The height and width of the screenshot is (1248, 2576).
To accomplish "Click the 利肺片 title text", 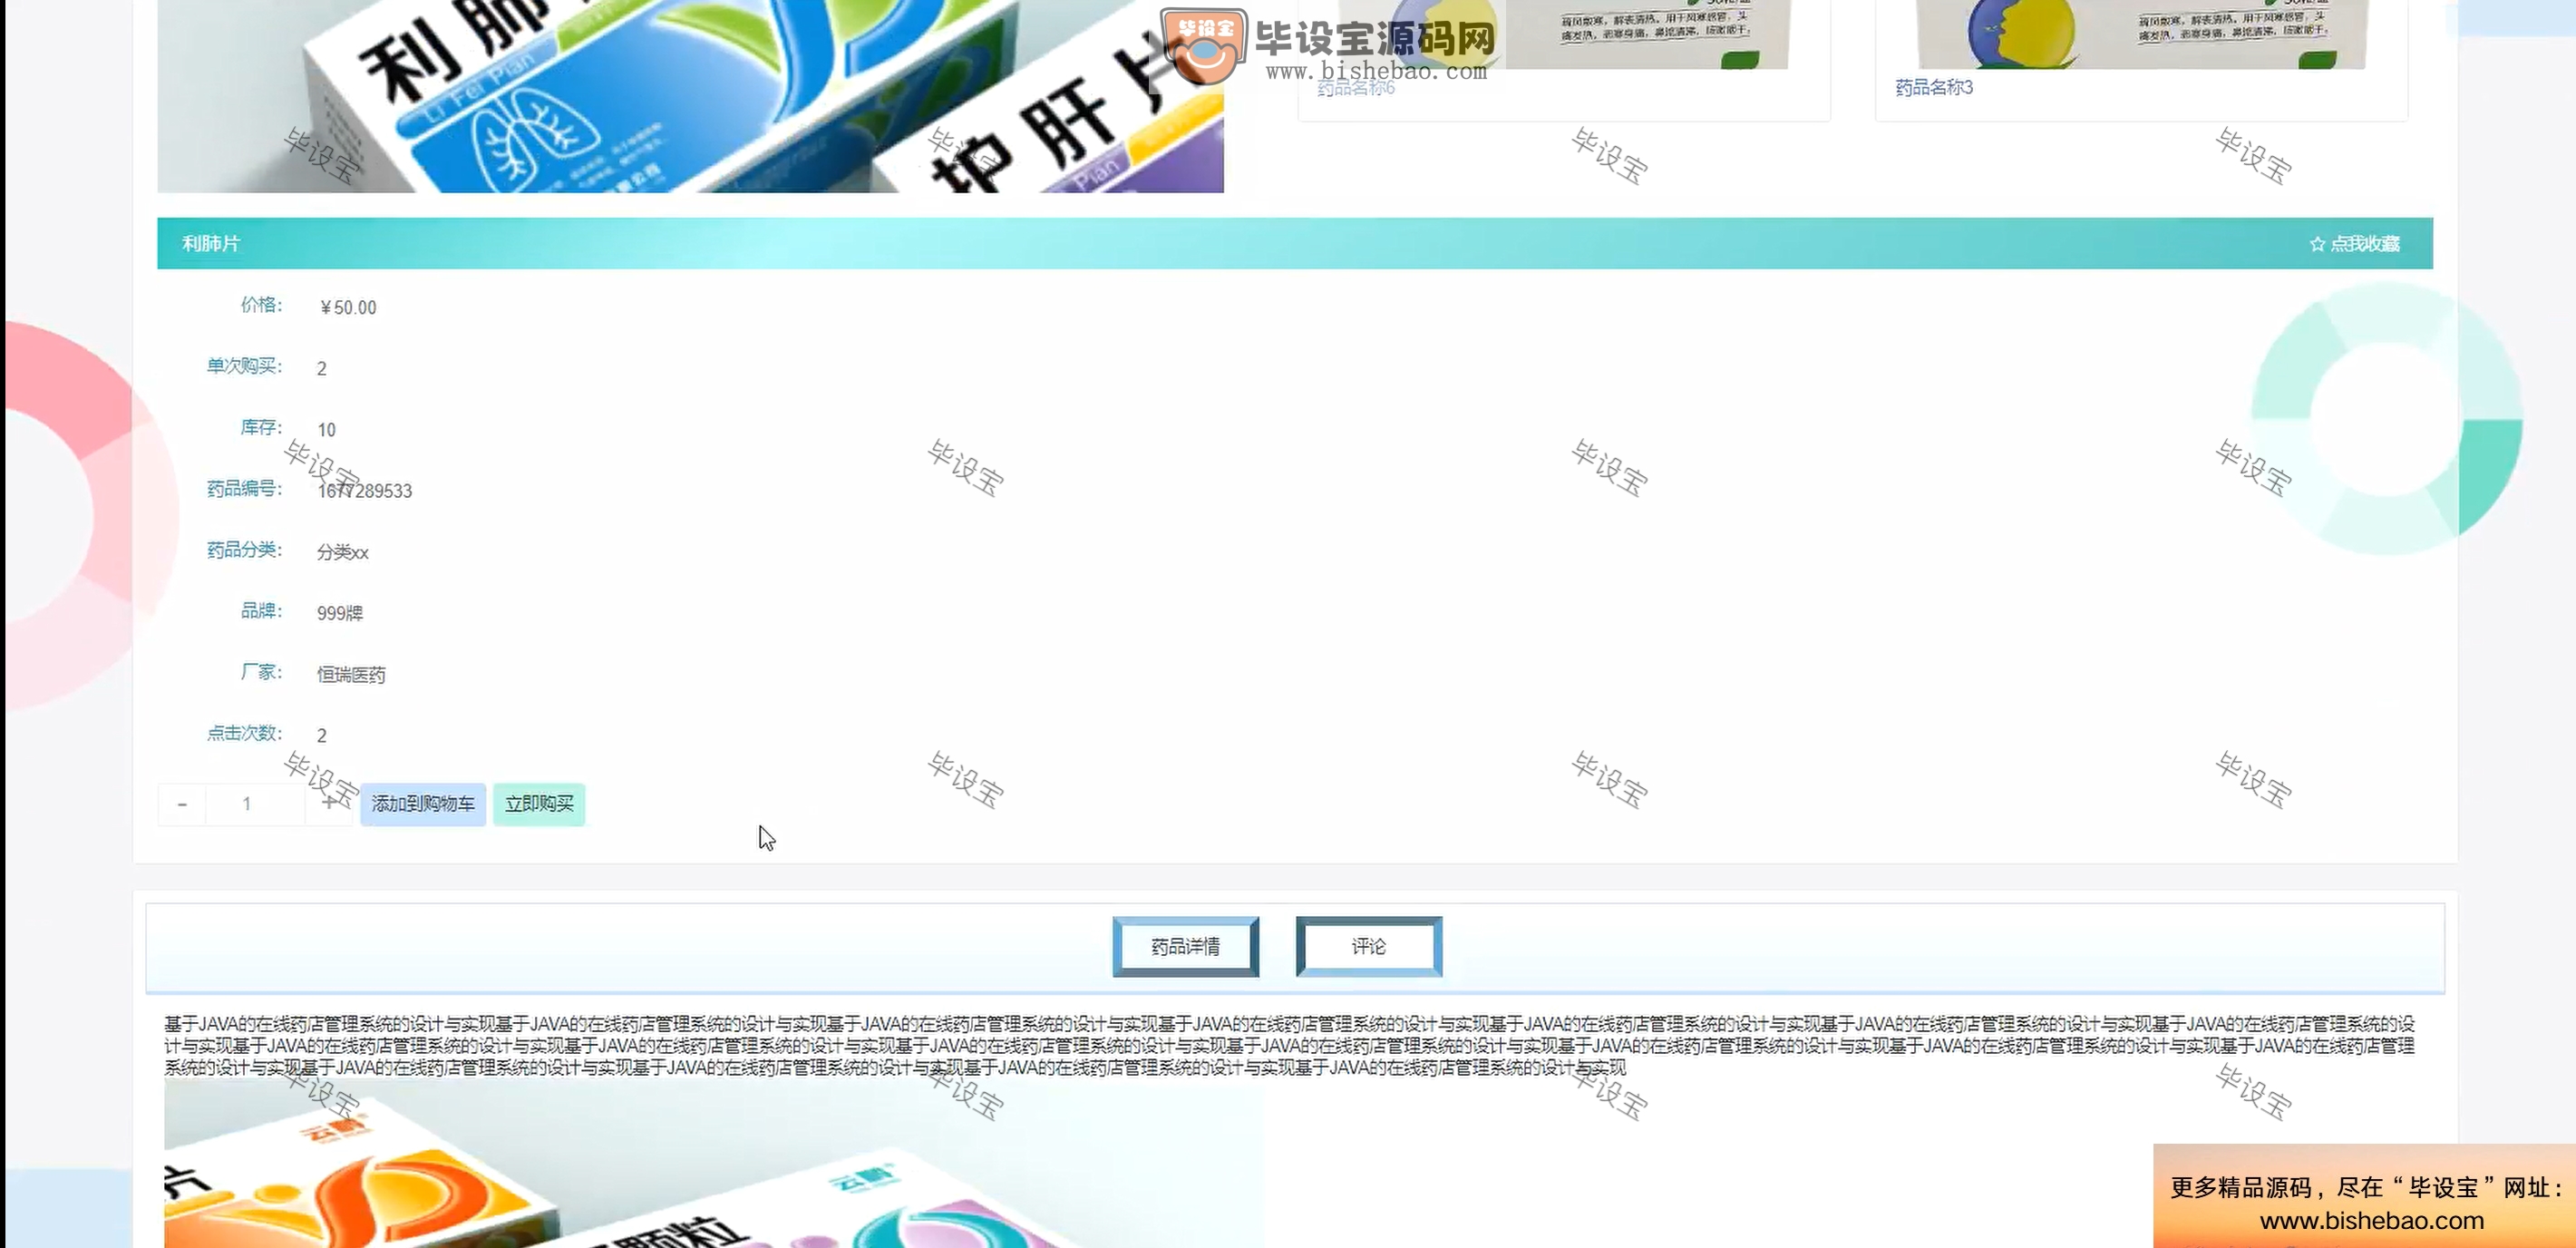I will point(211,244).
